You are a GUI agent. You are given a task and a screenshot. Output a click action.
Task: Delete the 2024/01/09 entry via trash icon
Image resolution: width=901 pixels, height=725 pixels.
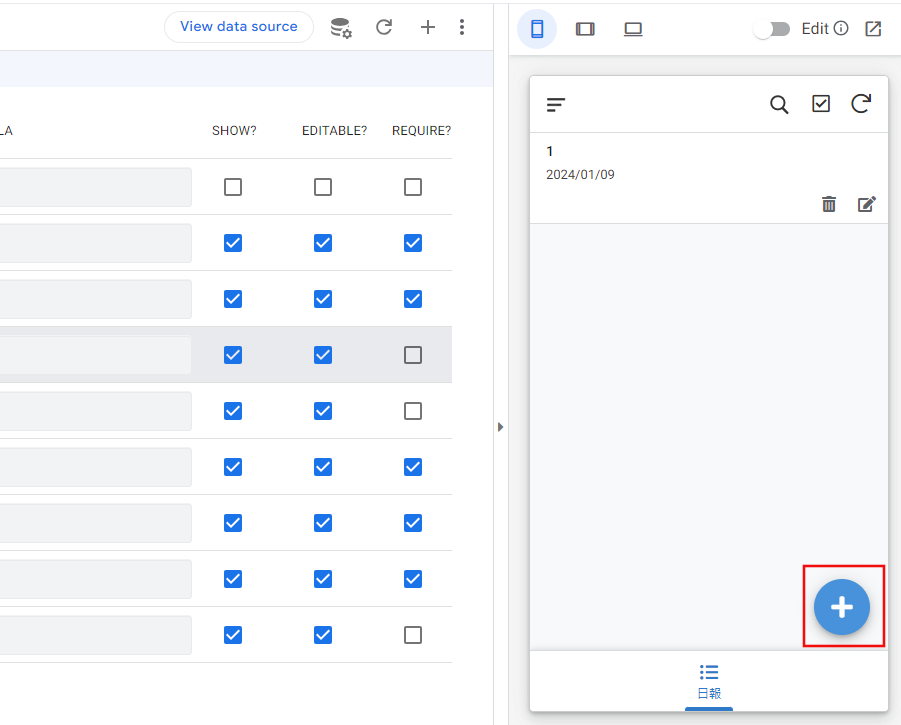829,204
